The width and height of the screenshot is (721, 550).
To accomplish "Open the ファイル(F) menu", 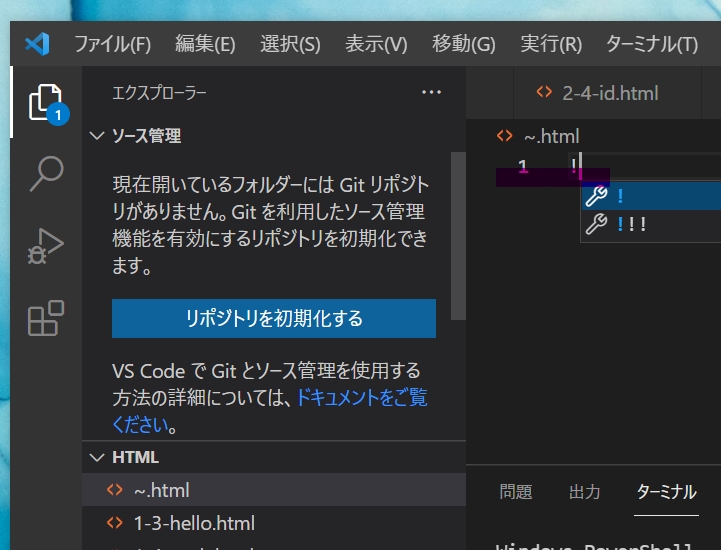I will [112, 44].
